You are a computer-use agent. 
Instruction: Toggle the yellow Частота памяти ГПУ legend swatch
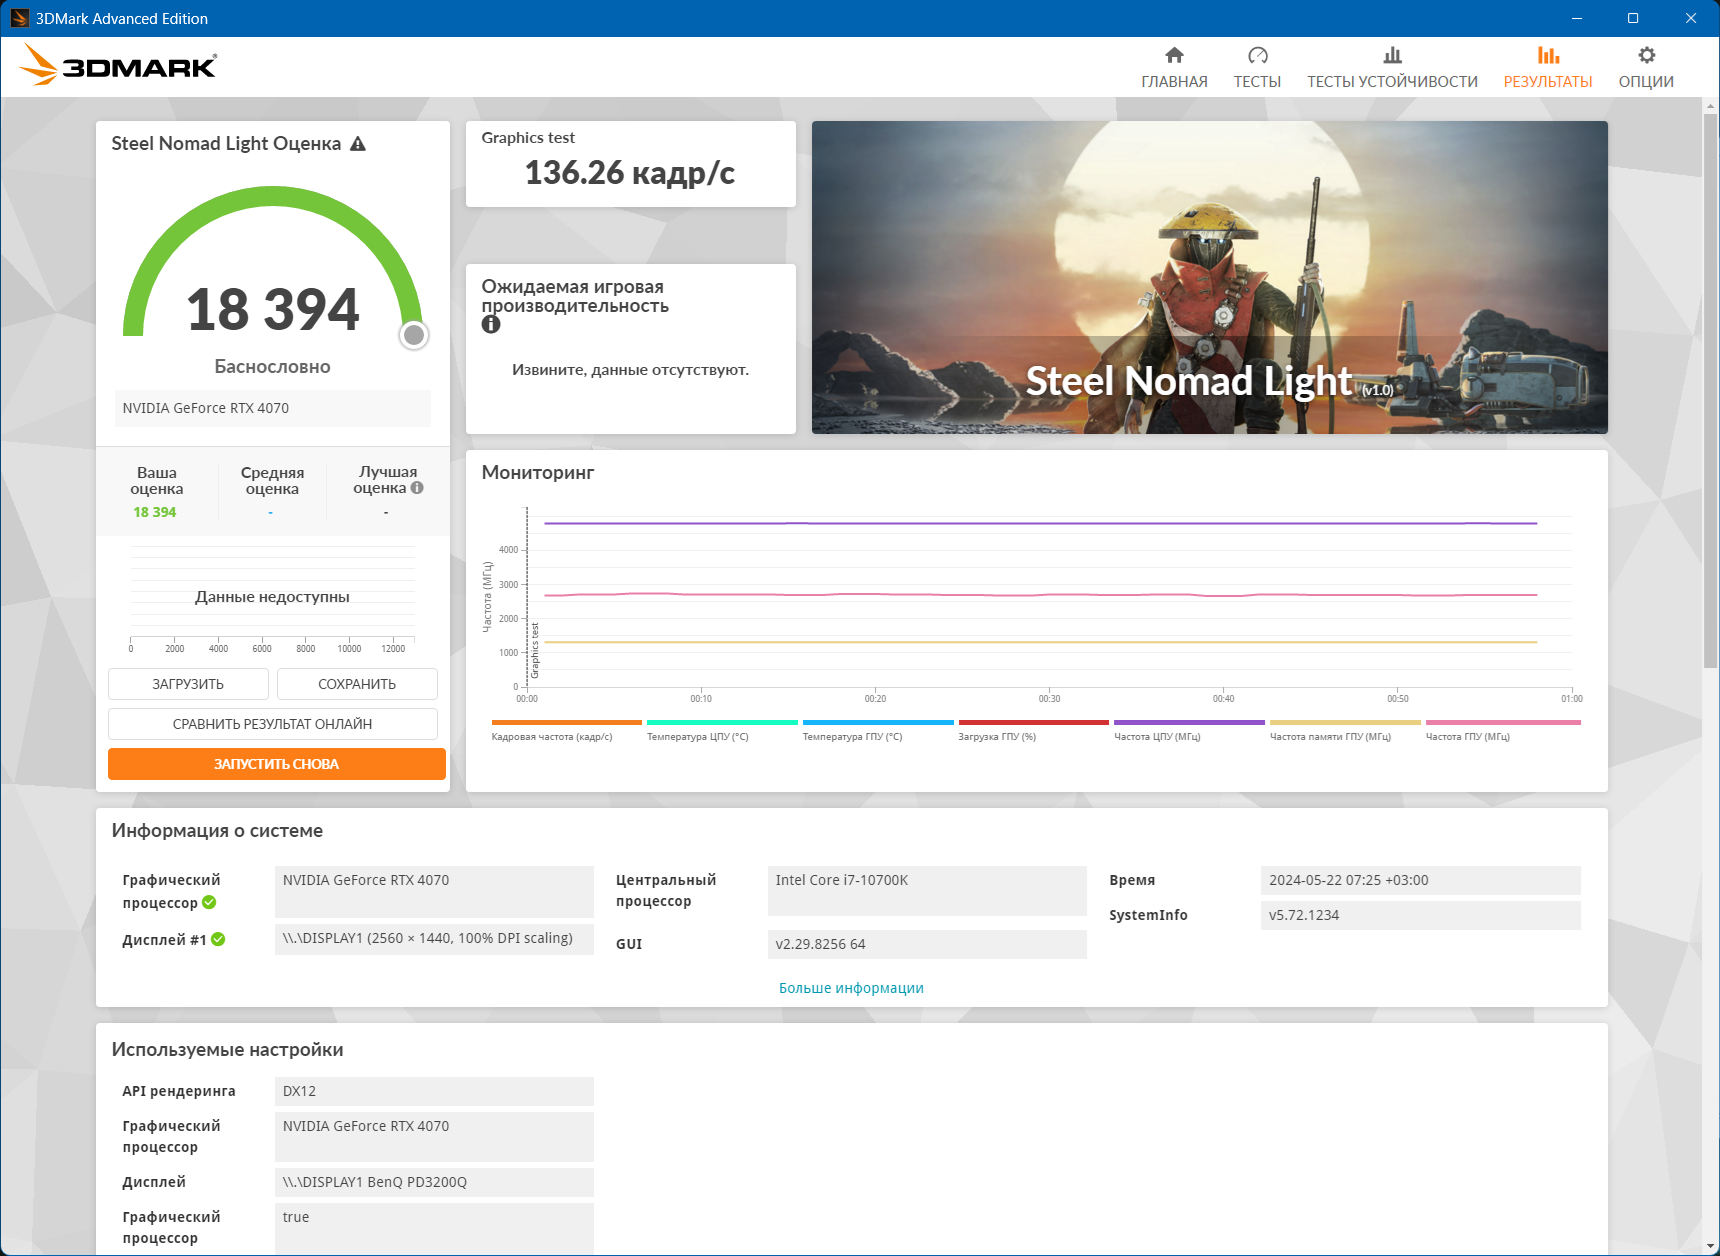(x=1345, y=722)
